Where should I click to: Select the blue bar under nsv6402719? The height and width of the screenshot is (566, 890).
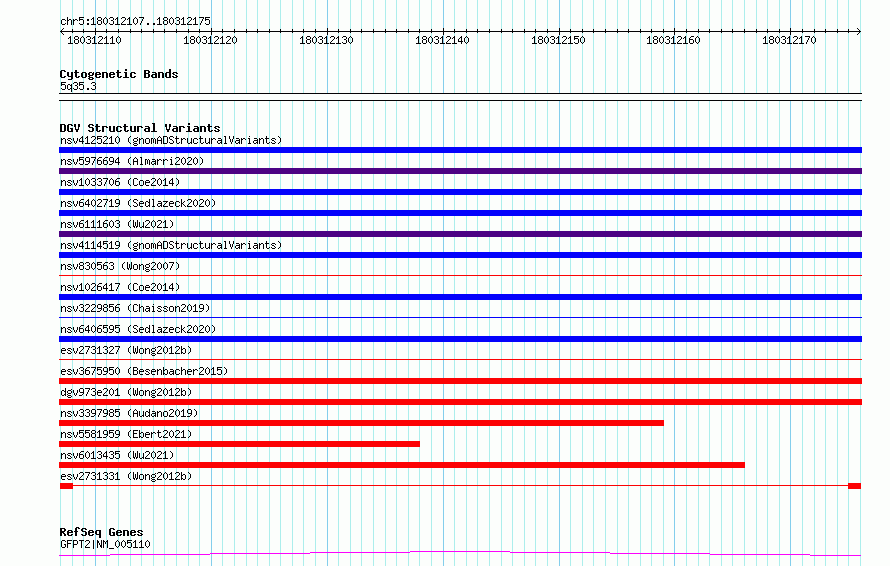click(x=460, y=213)
